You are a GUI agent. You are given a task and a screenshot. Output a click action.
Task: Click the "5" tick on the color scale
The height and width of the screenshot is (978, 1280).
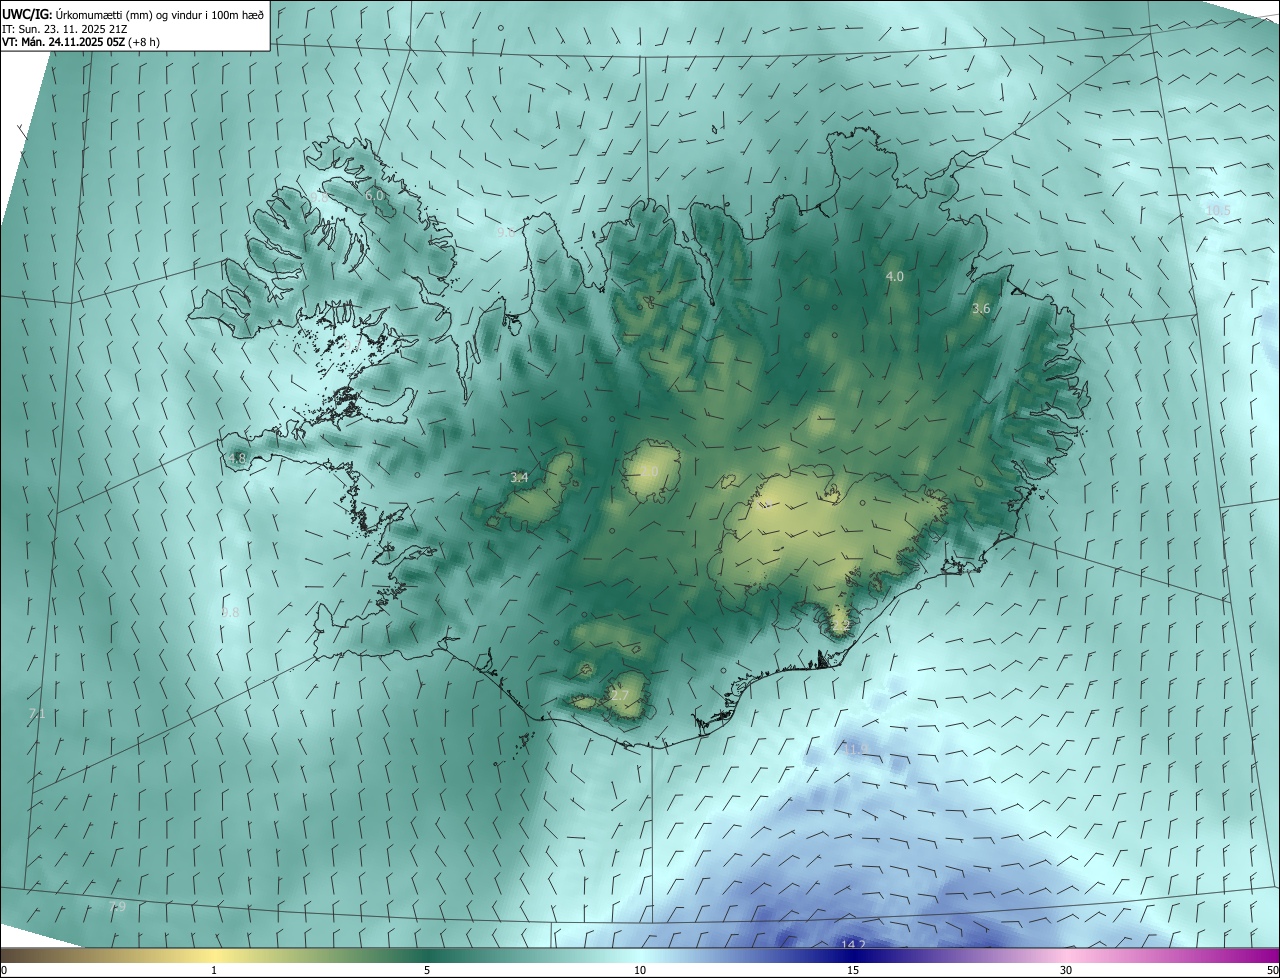pos(427,970)
